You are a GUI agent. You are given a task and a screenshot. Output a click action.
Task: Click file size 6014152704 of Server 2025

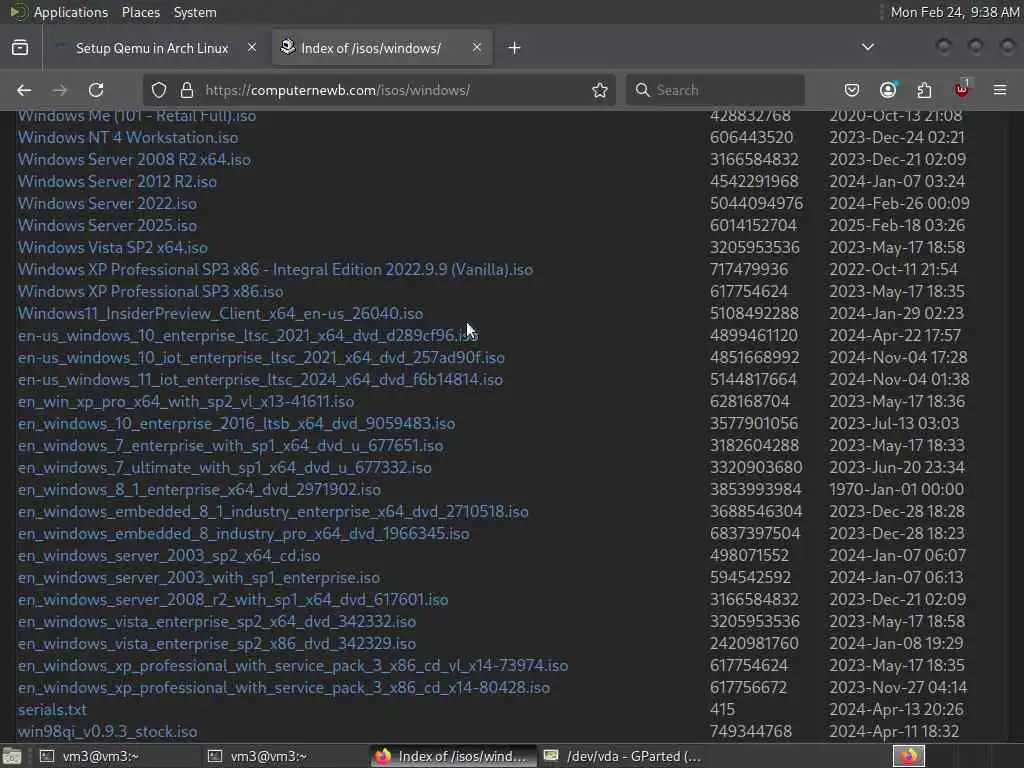click(754, 226)
